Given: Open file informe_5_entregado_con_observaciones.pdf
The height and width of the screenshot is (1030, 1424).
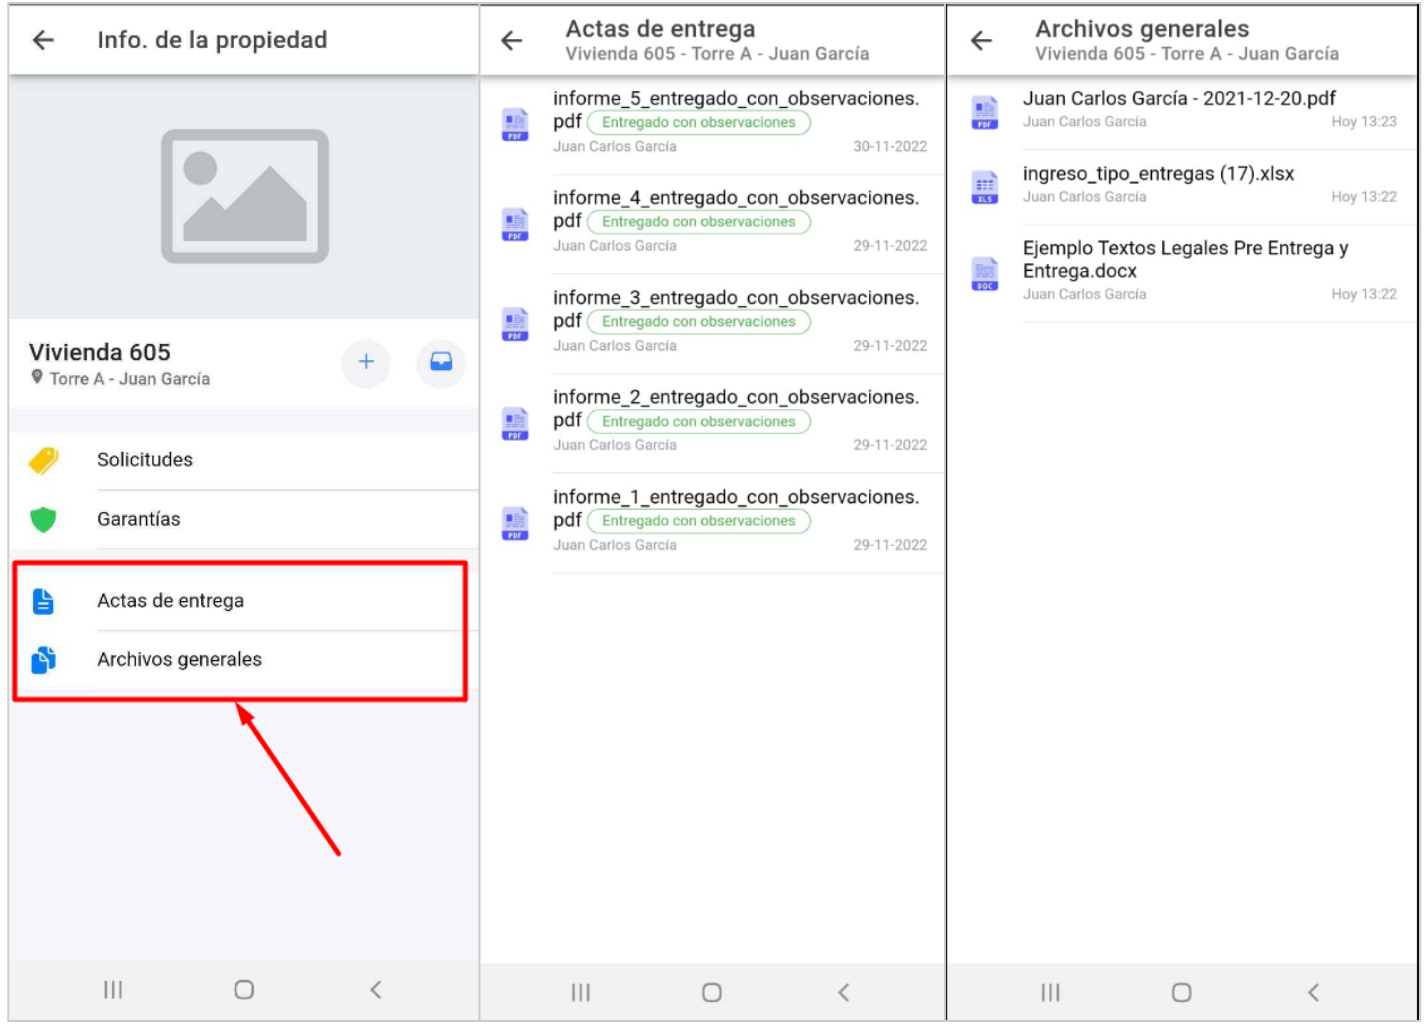Looking at the screenshot, I should coord(712,124).
